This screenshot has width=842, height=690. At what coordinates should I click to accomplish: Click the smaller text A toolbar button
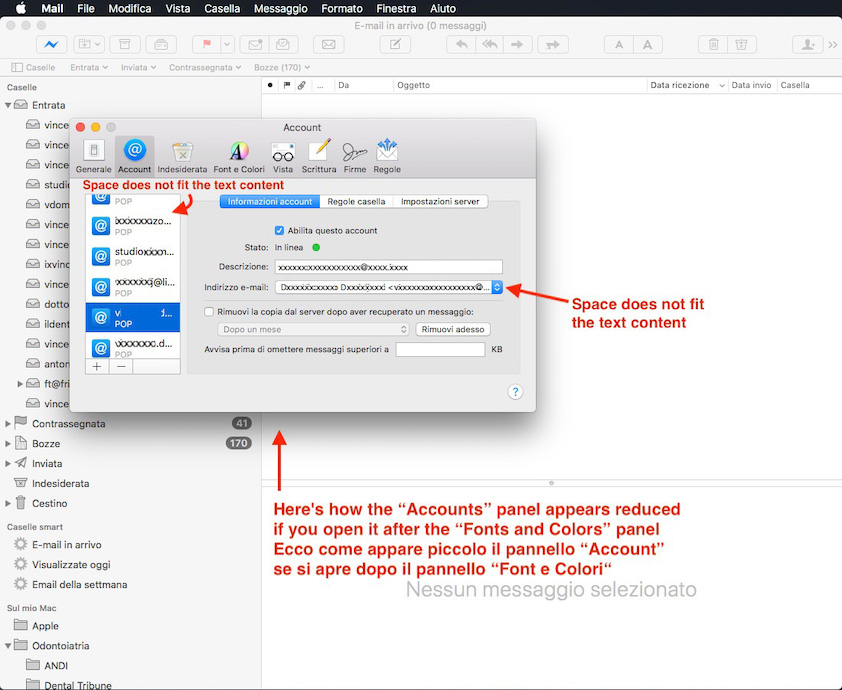619,45
